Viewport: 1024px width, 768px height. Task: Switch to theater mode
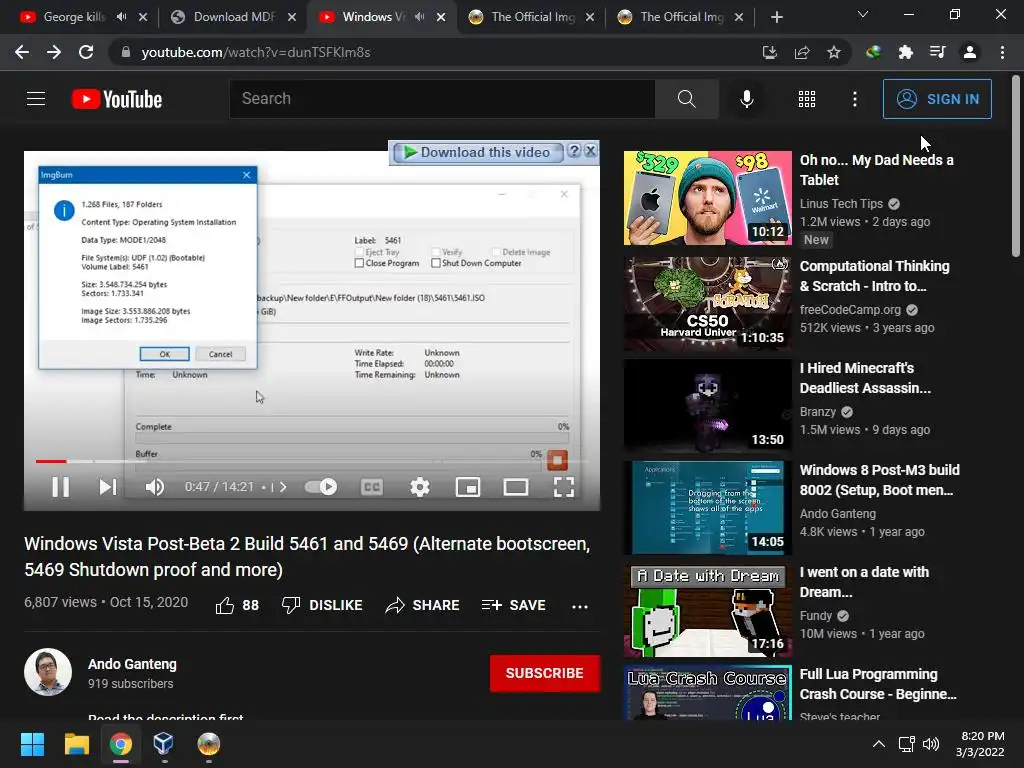click(516, 487)
